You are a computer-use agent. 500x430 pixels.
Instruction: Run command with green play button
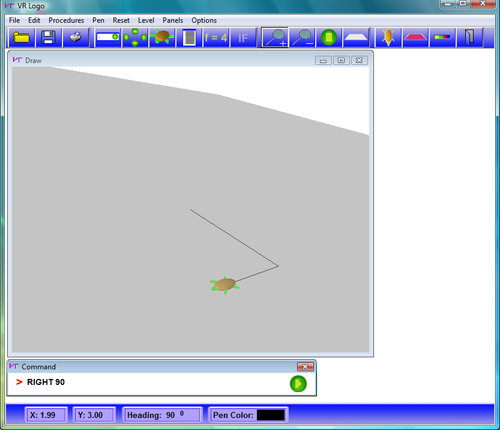tap(298, 384)
